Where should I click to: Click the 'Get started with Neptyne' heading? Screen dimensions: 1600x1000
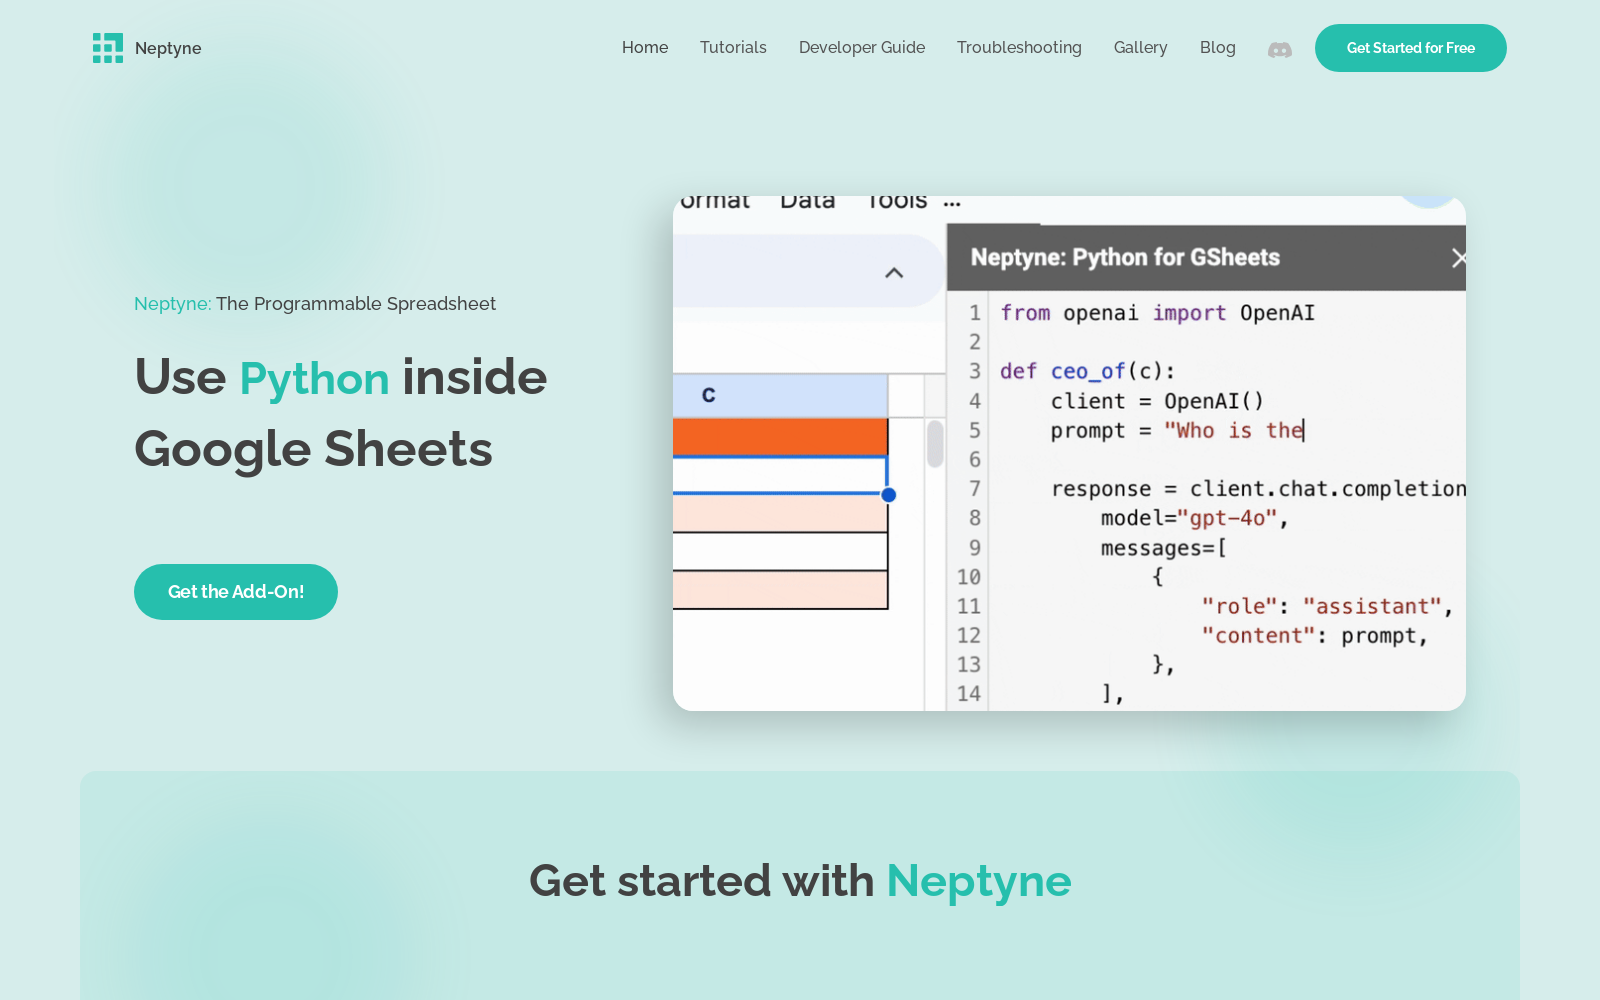coord(800,881)
